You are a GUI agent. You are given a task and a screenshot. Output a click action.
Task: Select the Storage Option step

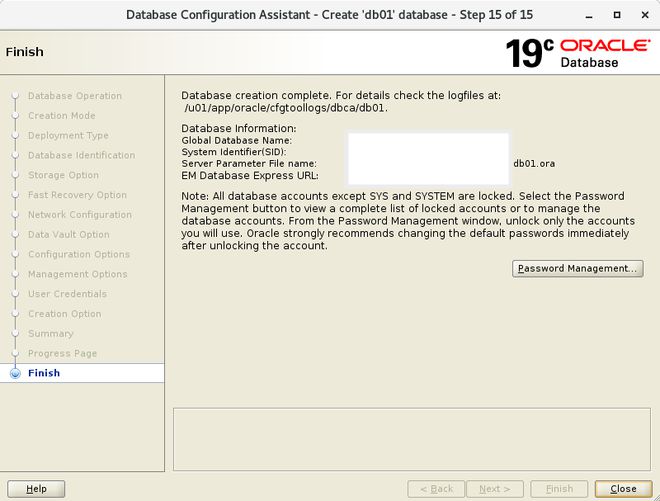[63, 175]
